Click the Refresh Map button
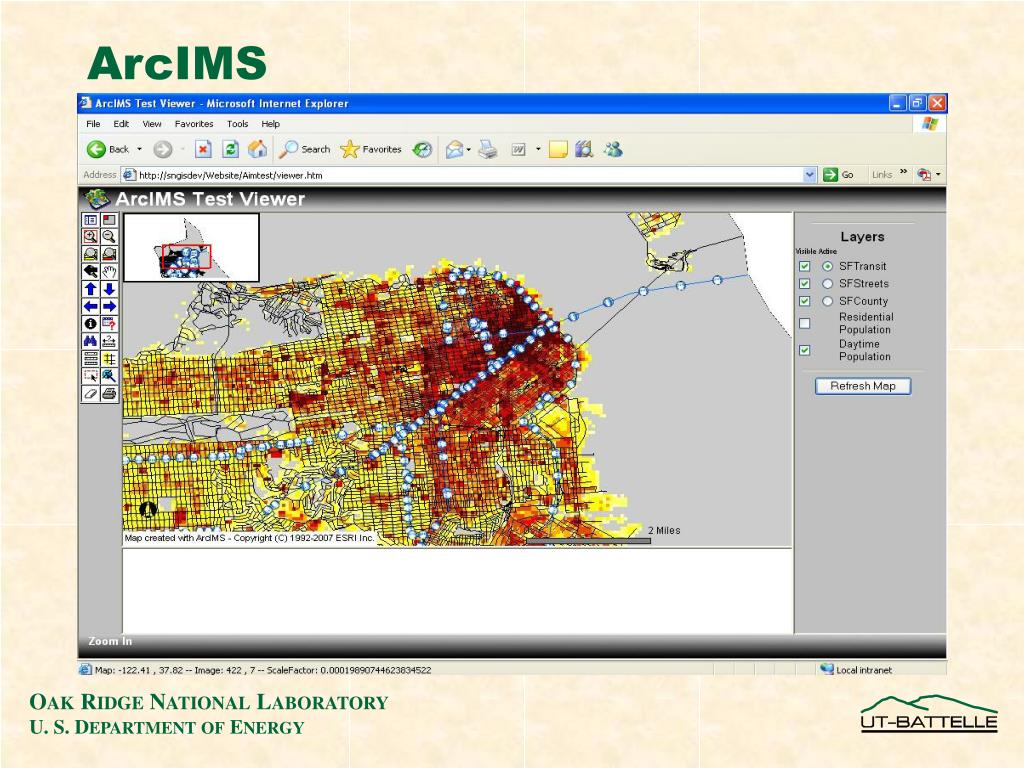The height and width of the screenshot is (768, 1024). 863,386
